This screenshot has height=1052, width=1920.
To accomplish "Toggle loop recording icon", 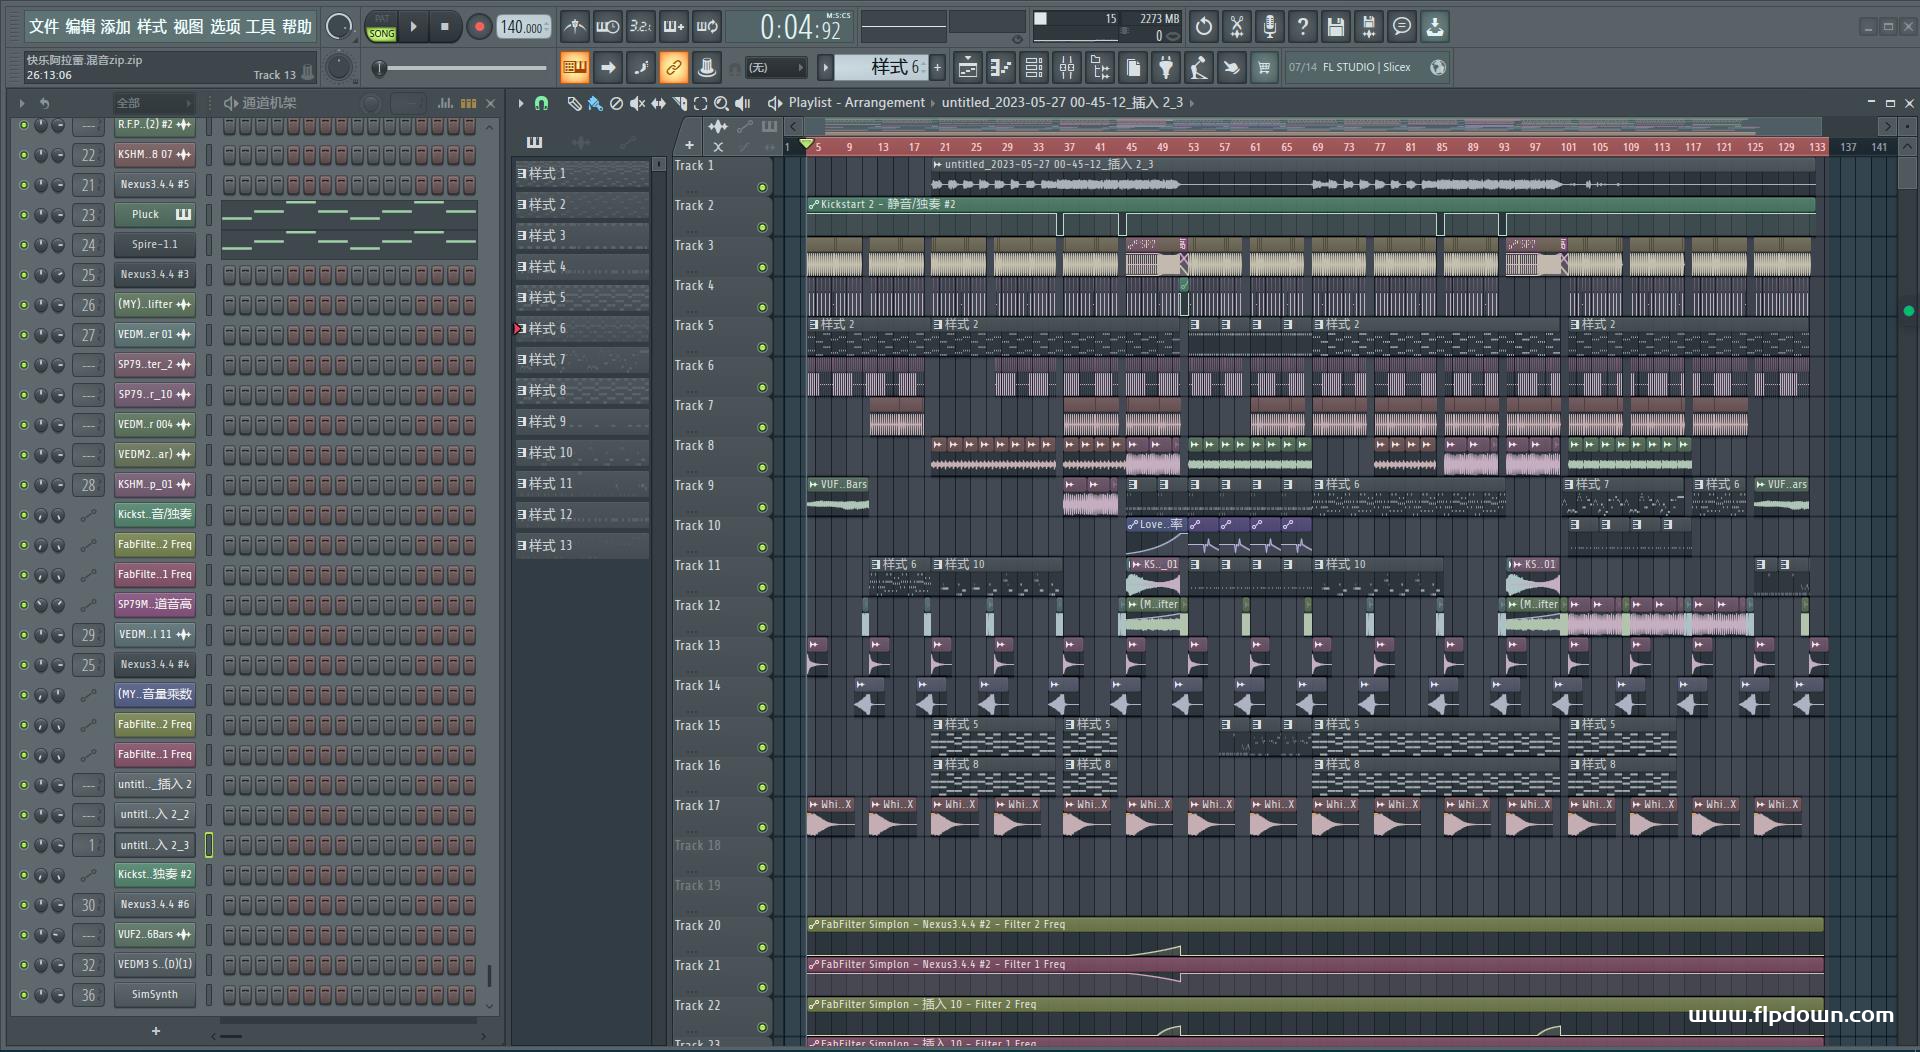I will click(x=707, y=27).
